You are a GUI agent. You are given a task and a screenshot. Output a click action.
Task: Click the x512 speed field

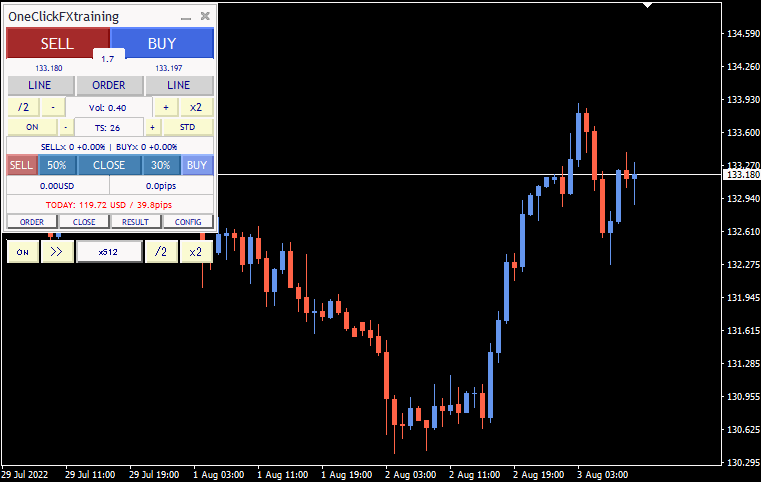109,252
